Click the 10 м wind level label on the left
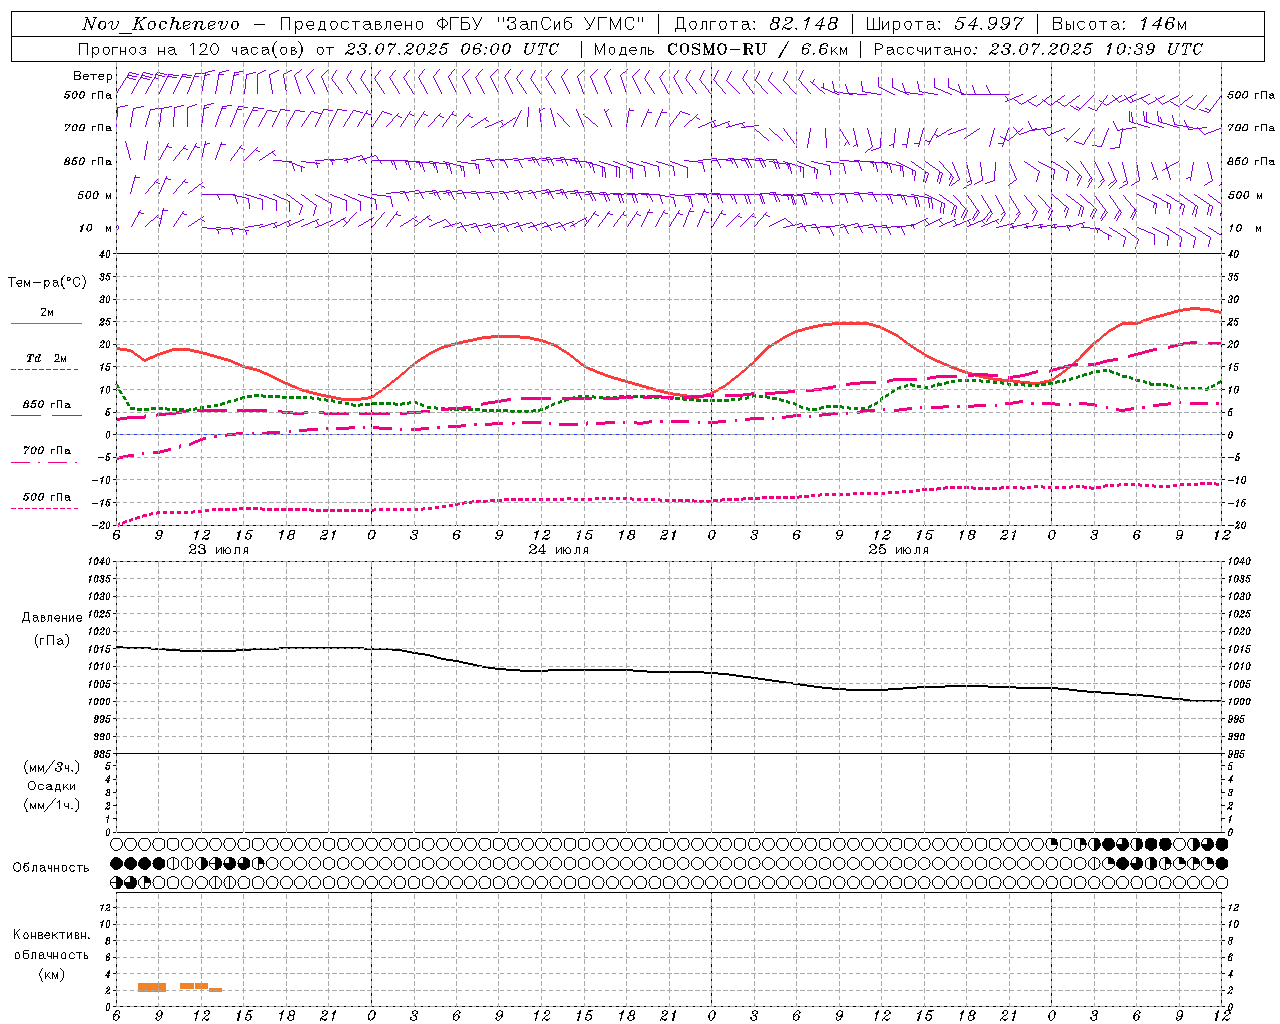The height and width of the screenshot is (1024, 1280). pos(96,229)
